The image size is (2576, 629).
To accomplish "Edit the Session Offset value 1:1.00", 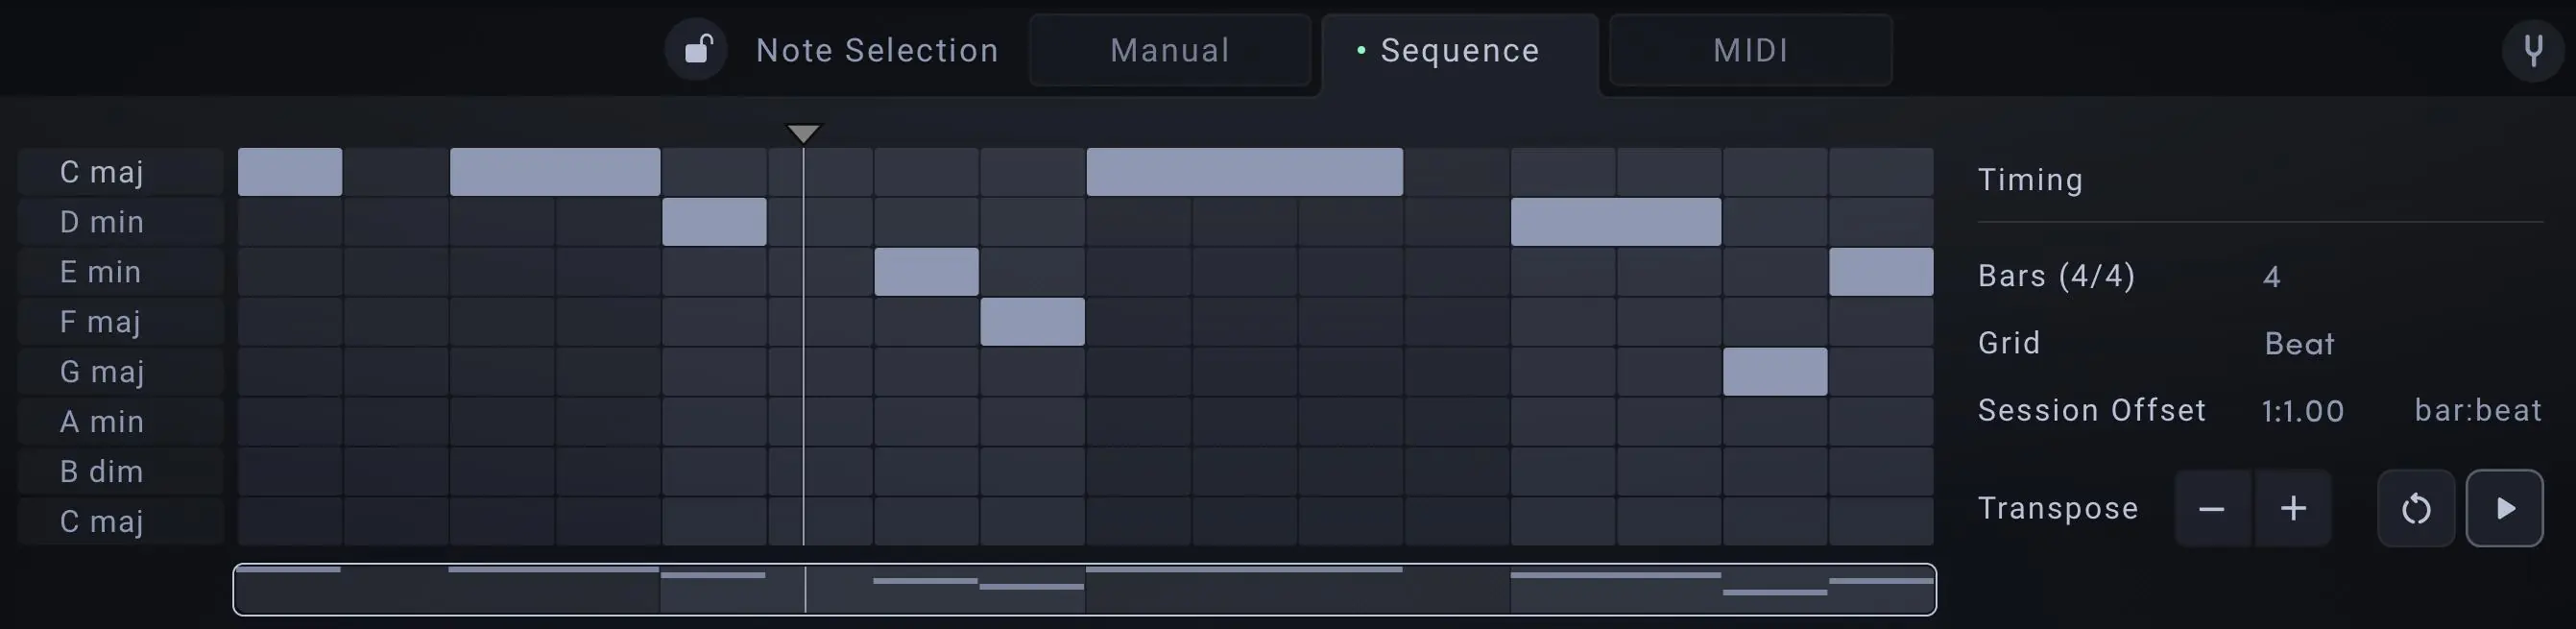I will tap(2302, 411).
